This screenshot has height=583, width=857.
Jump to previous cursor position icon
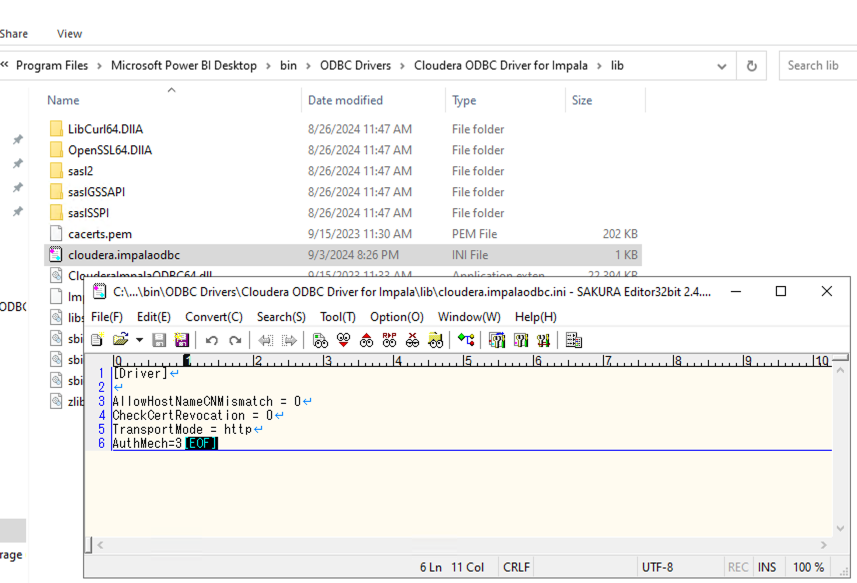[266, 340]
